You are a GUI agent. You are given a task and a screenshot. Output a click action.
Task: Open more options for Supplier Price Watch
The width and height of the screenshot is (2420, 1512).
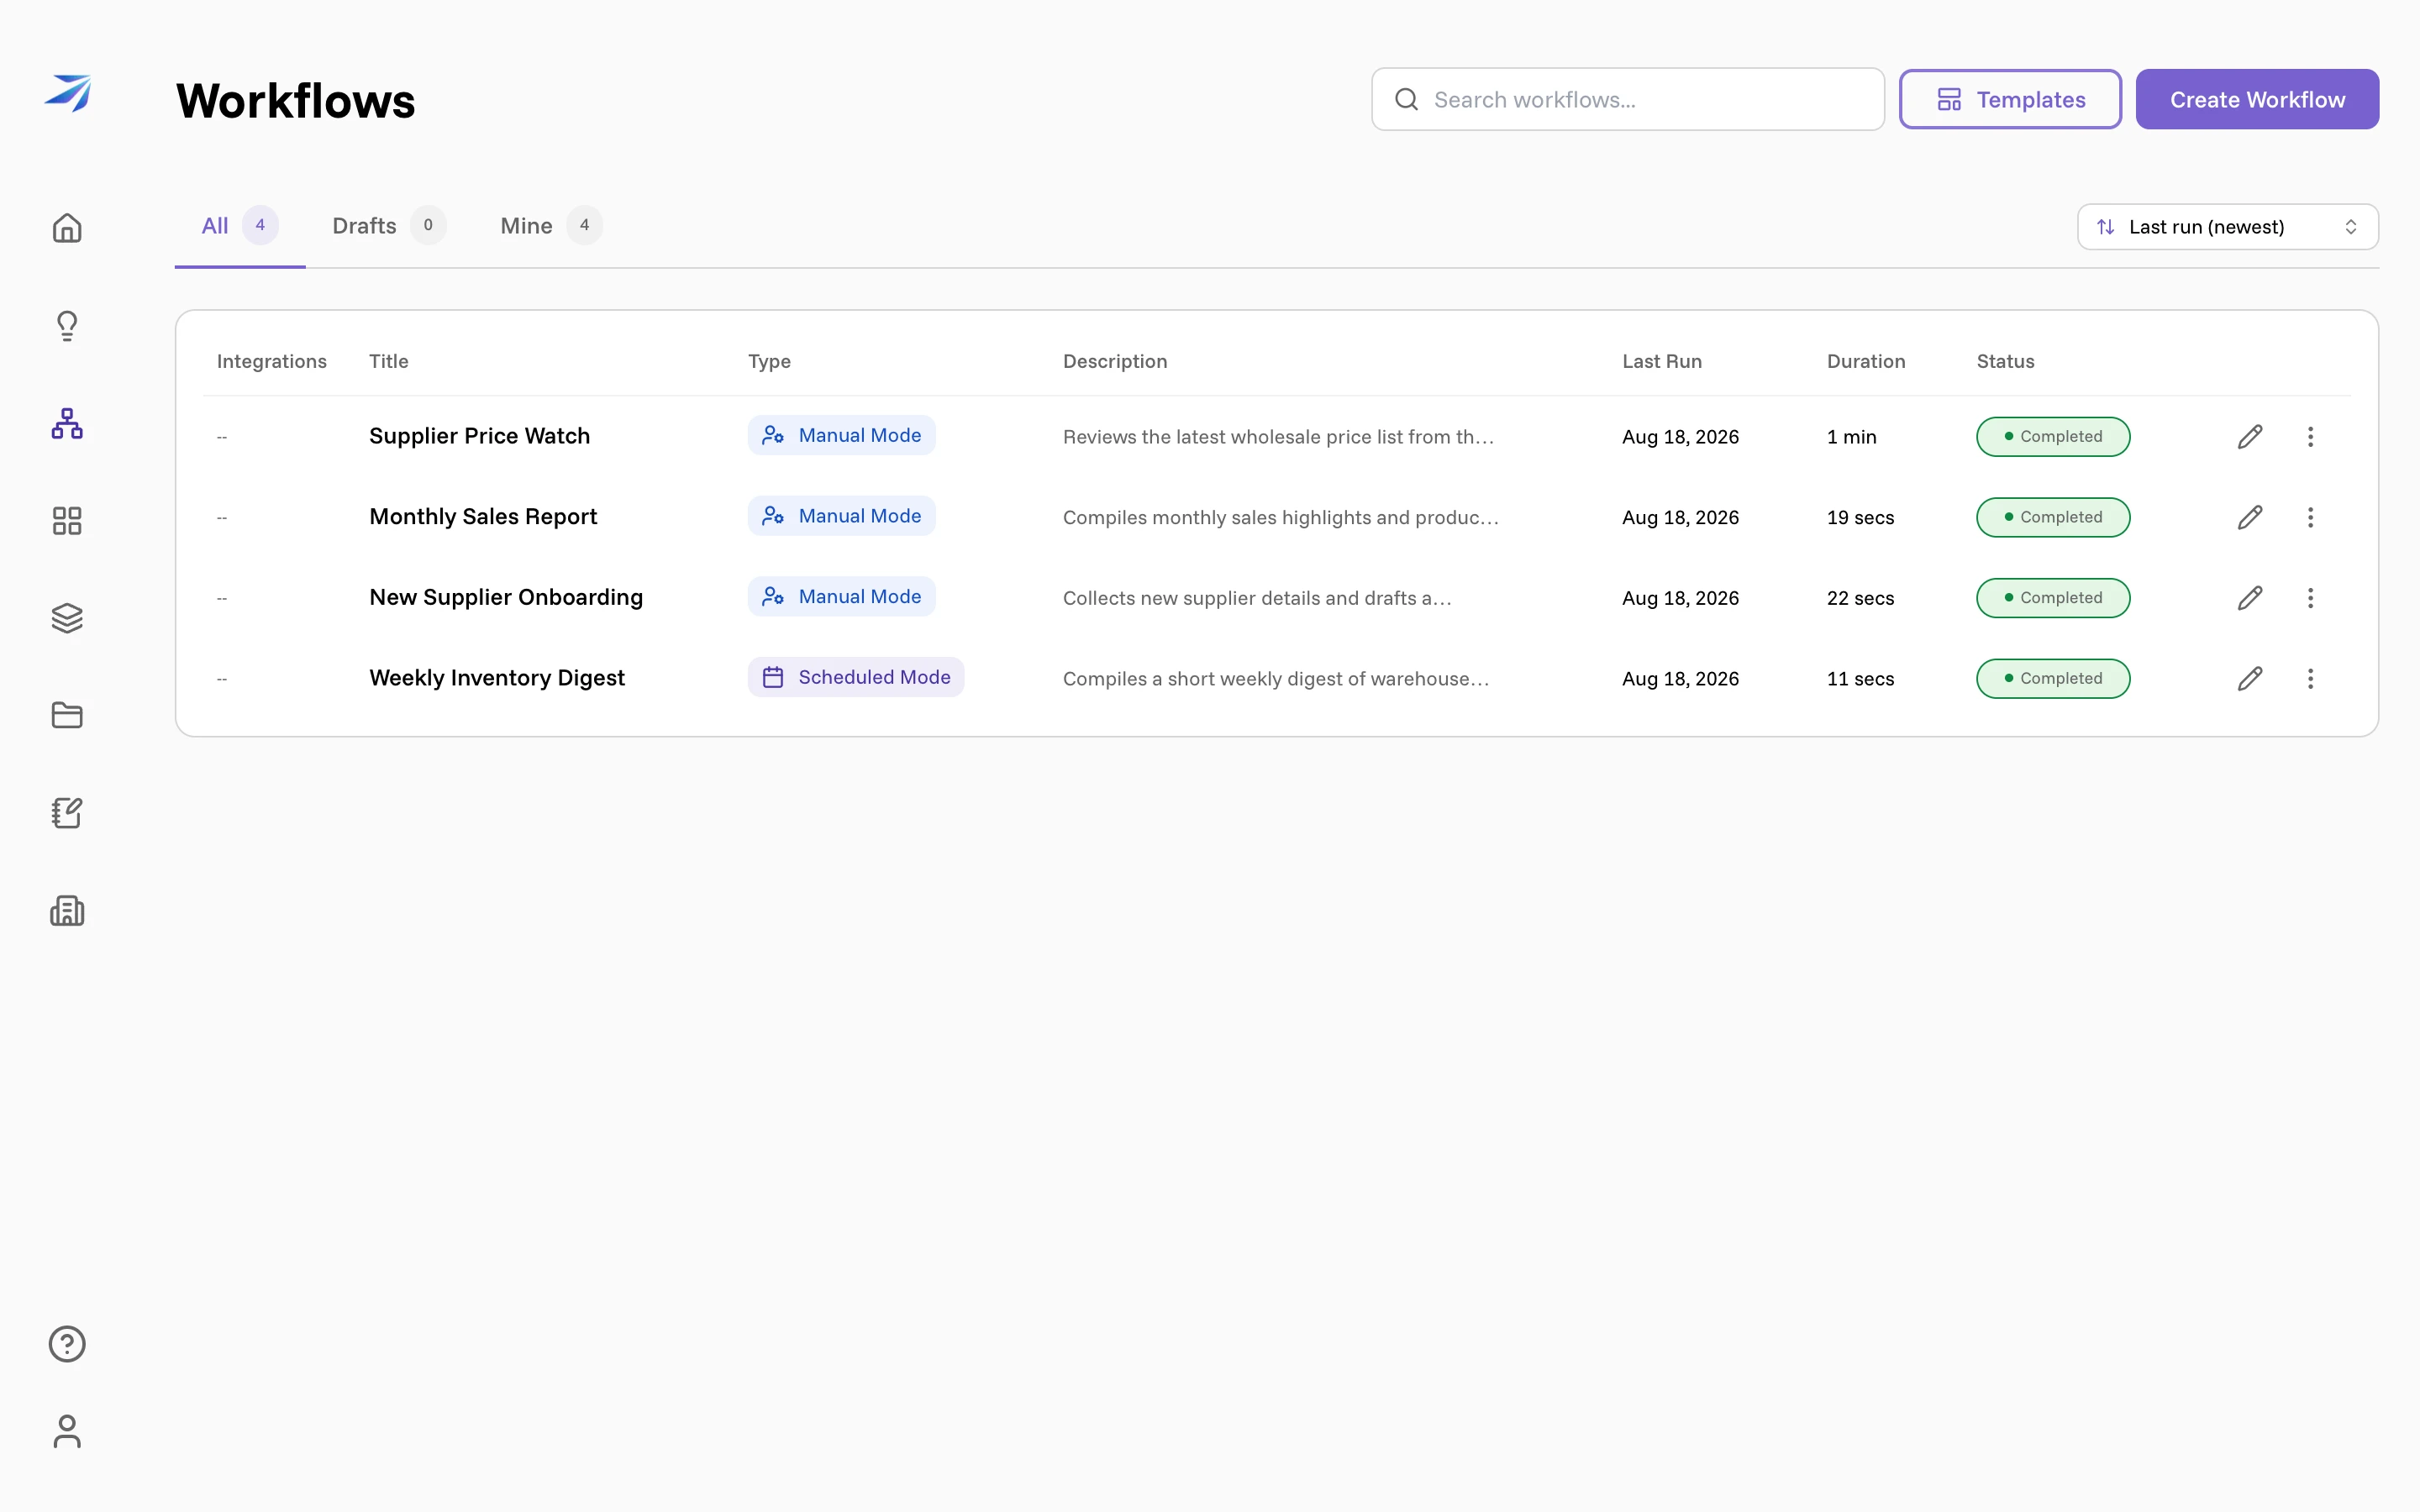pyautogui.click(x=2310, y=437)
